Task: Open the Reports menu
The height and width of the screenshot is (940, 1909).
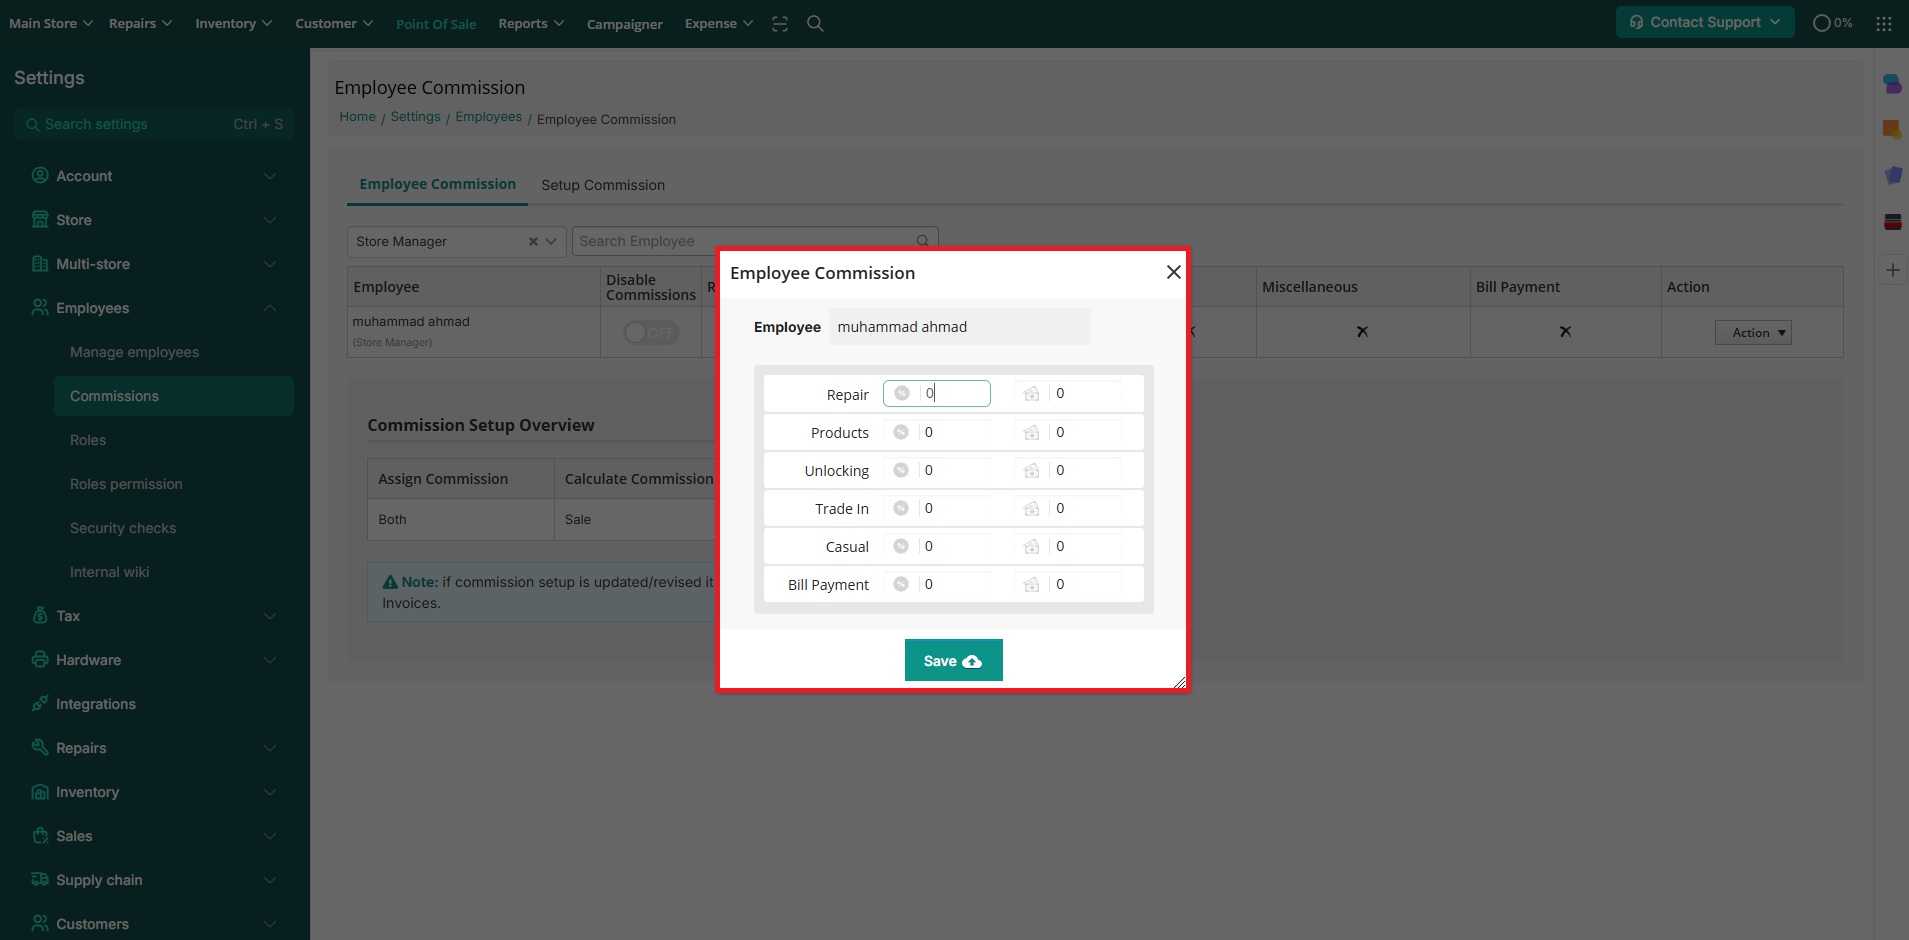Action: click(530, 23)
